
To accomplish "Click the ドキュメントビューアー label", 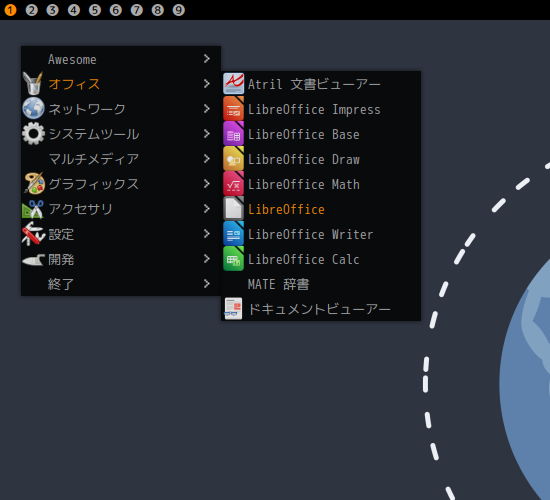I will pyautogui.click(x=320, y=309).
